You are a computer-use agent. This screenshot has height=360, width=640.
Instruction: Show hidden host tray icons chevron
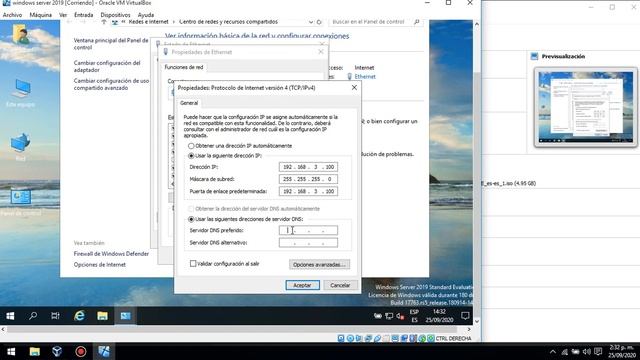coord(553,351)
